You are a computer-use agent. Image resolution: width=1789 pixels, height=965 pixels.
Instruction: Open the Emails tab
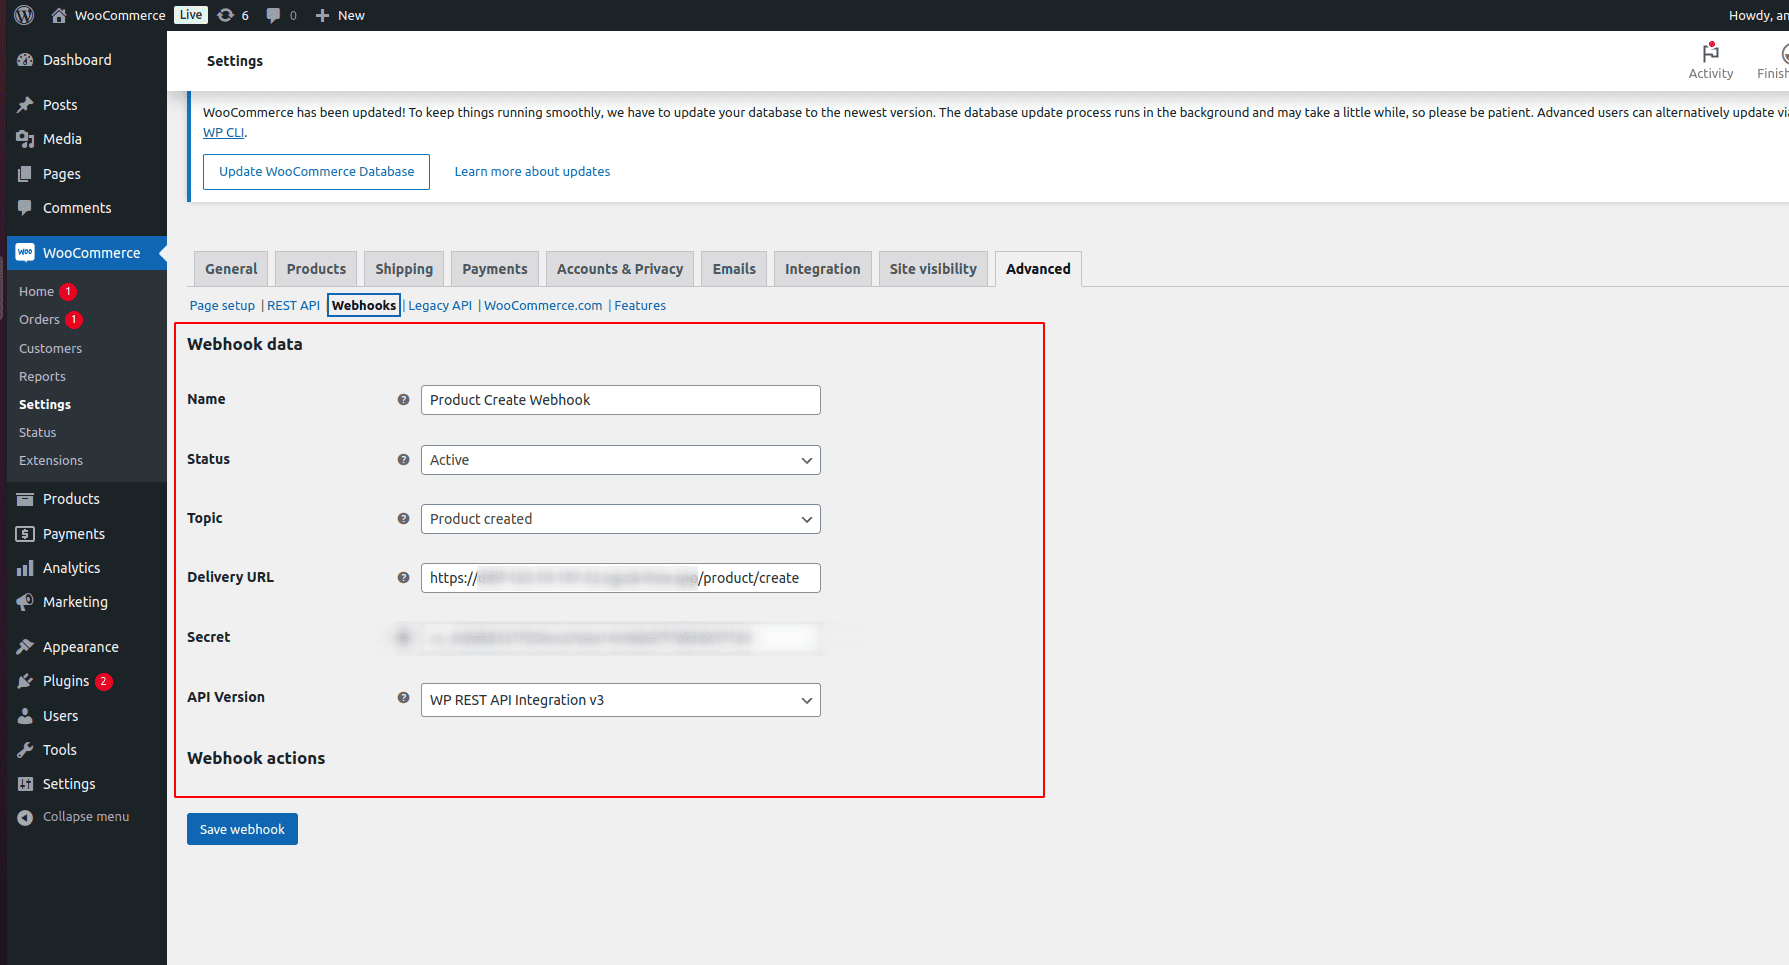pos(734,269)
